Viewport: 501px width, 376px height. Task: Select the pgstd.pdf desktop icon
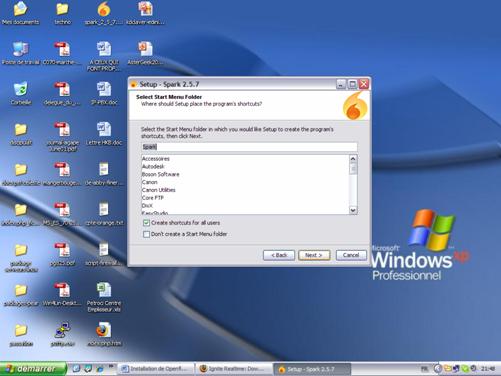click(62, 254)
